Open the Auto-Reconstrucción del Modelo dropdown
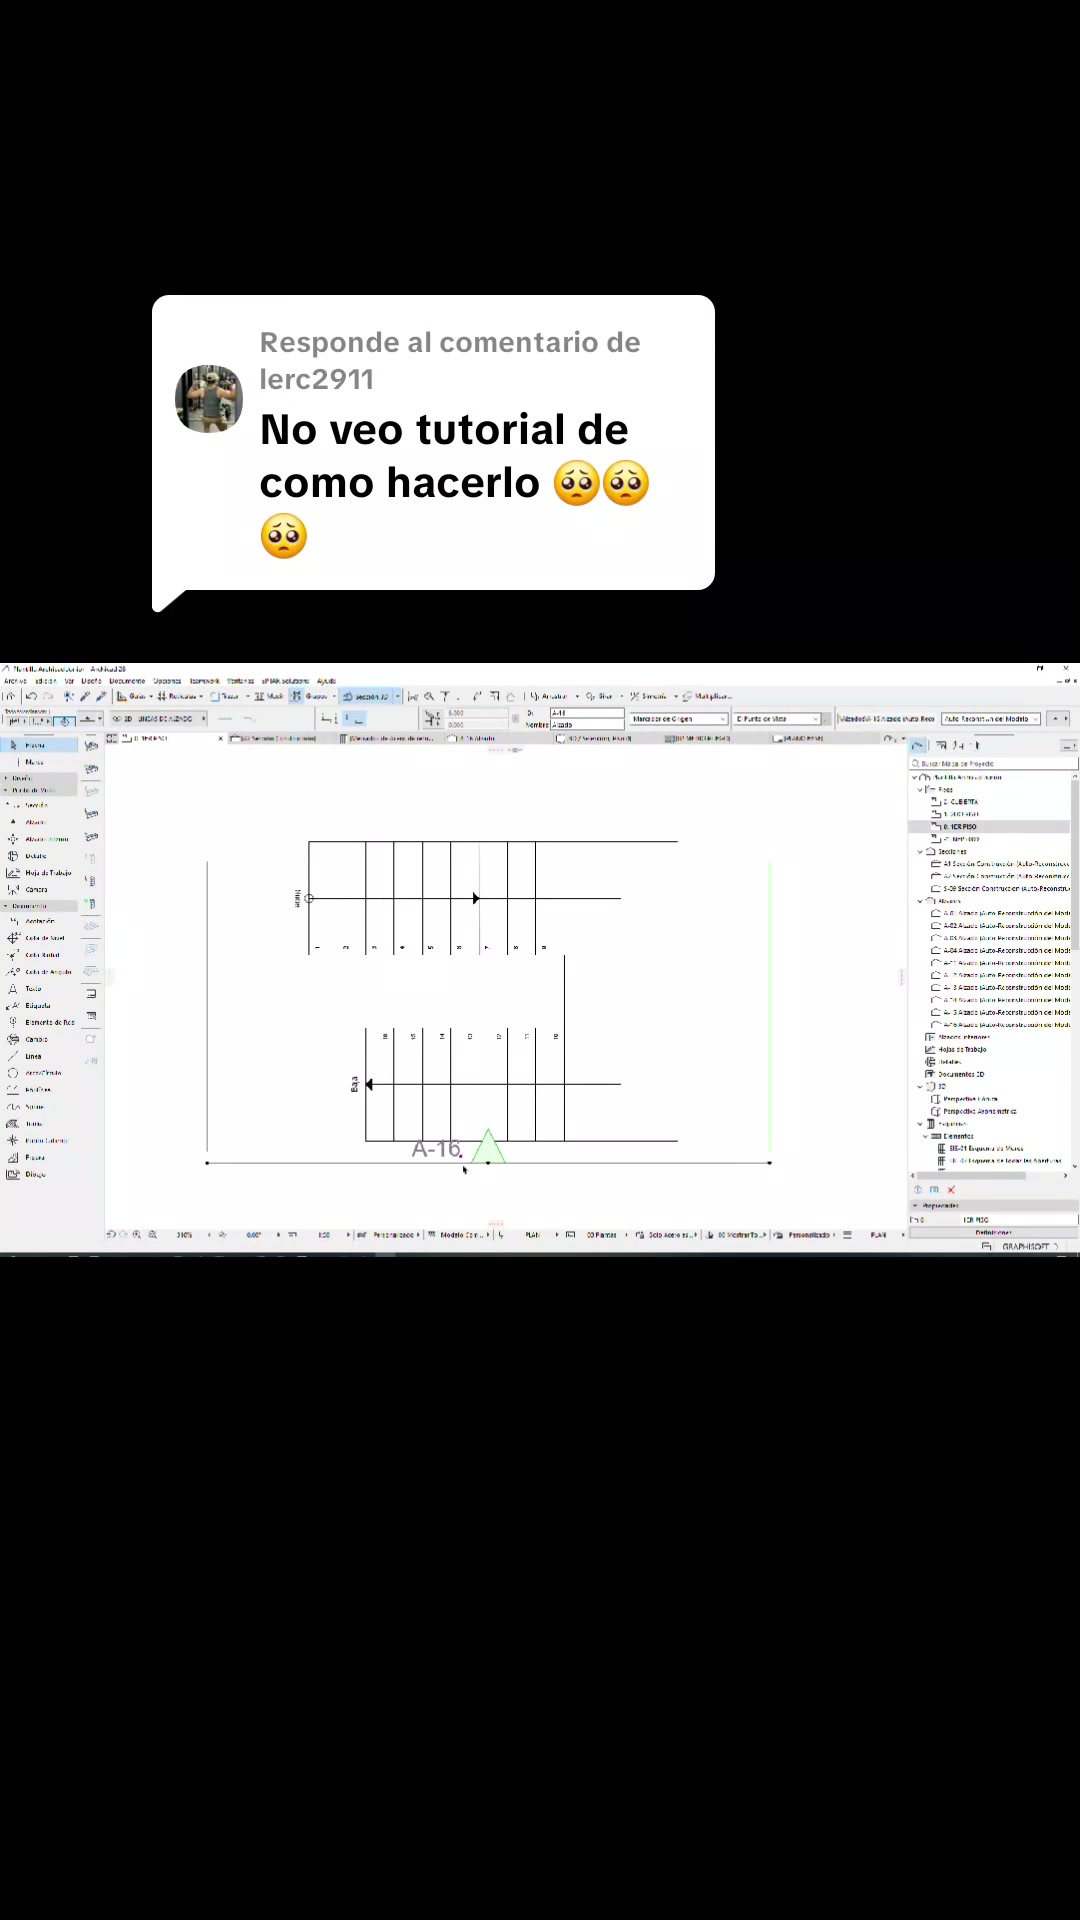This screenshot has height=1920, width=1080. (x=991, y=719)
